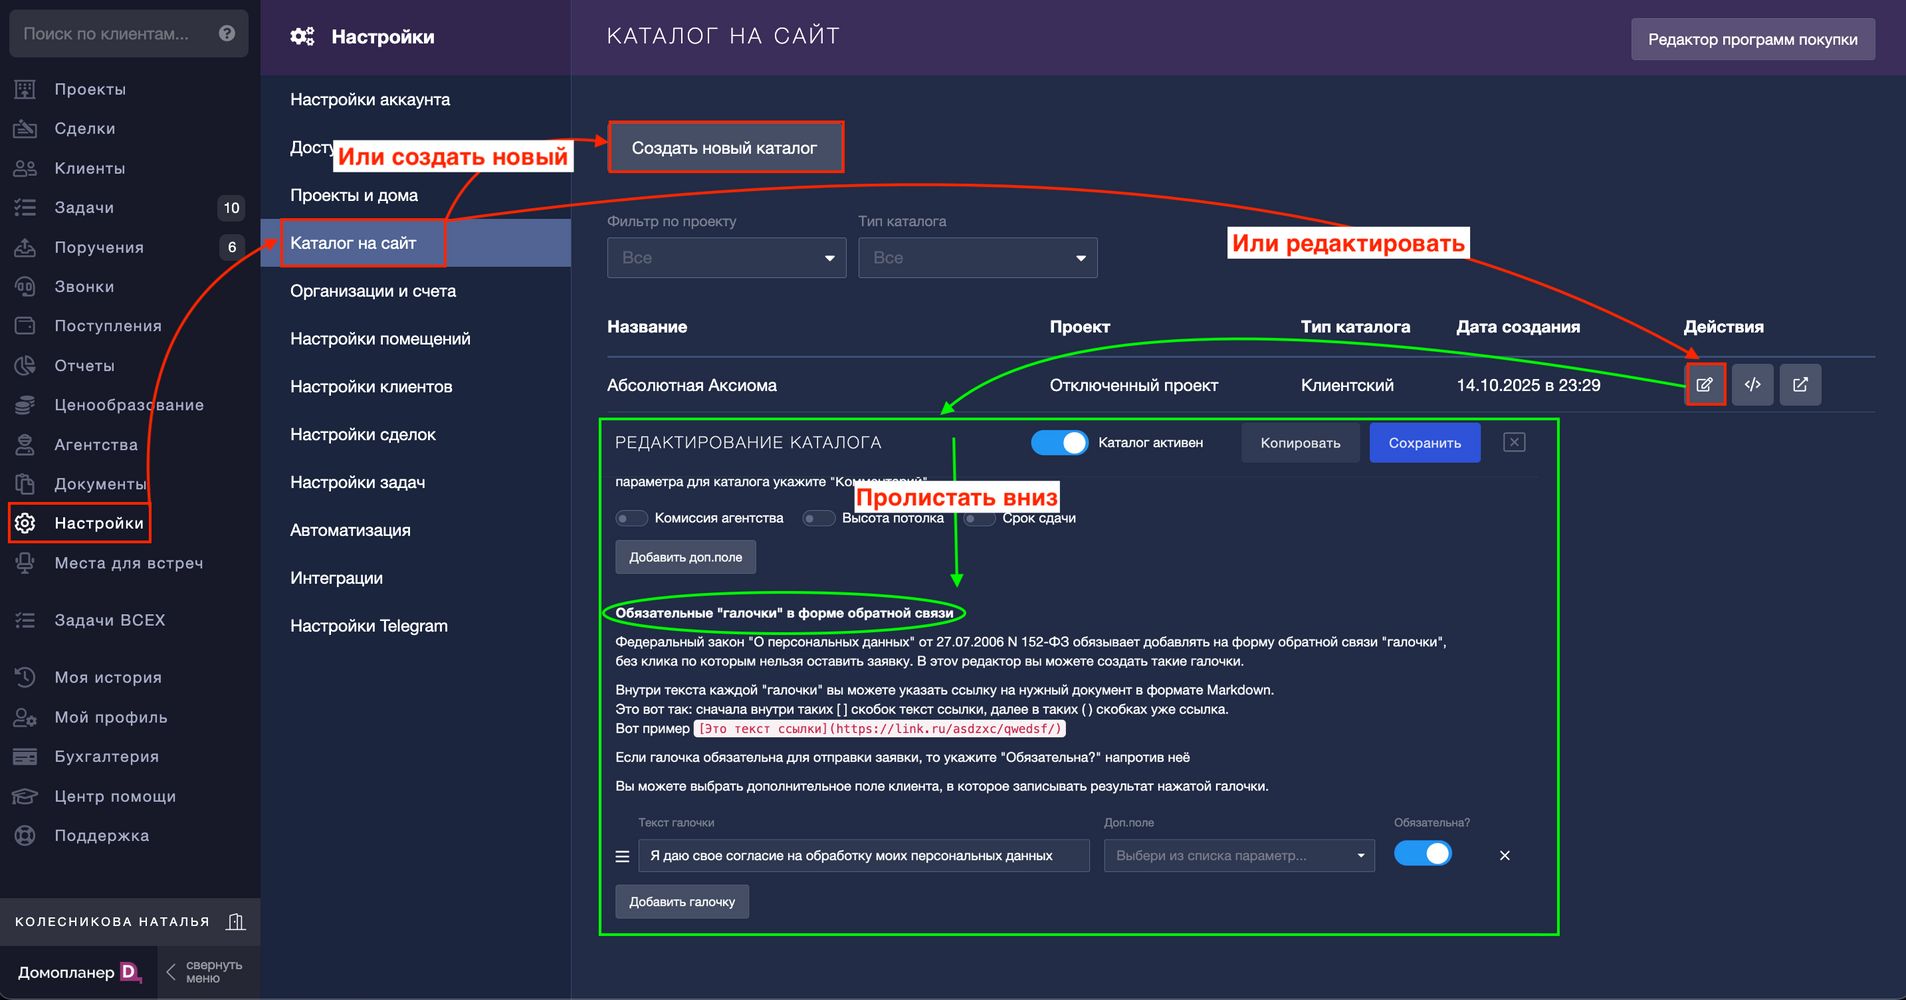Open the Фильтр по проекту dropdown
Viewport: 1906px width, 1000px height.
[x=727, y=258]
